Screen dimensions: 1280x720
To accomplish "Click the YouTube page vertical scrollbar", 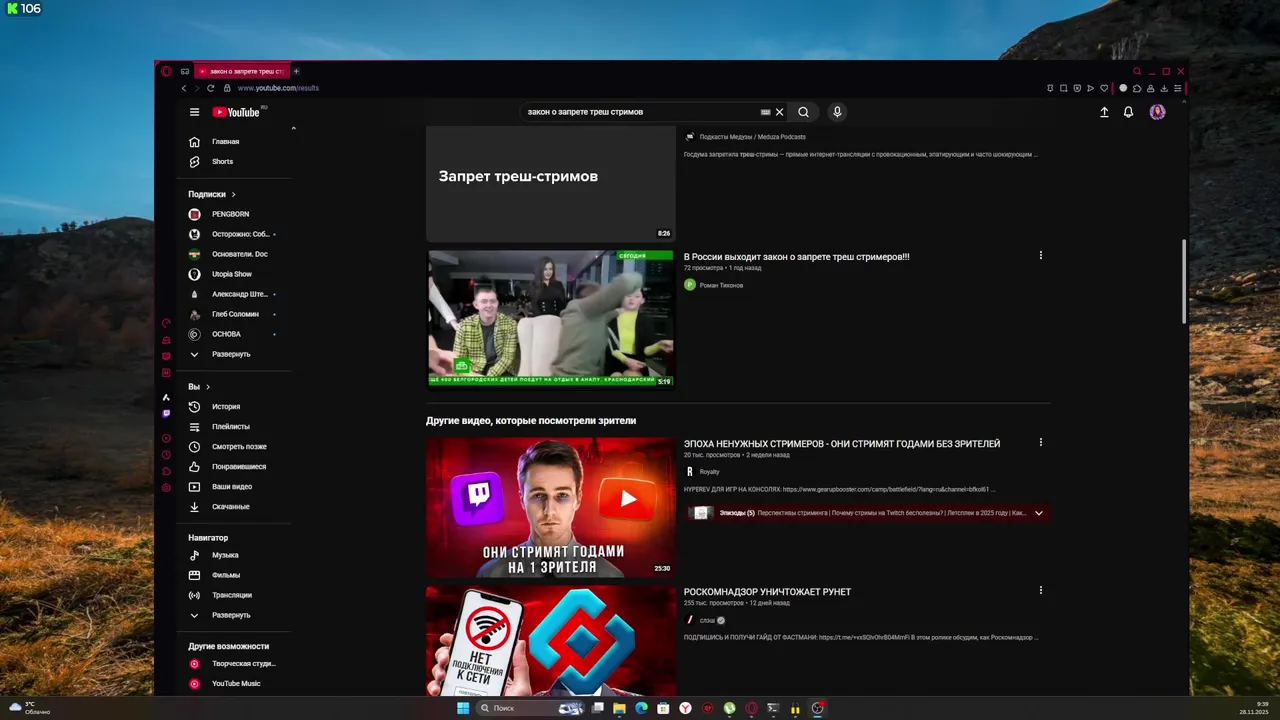I will click(1185, 281).
